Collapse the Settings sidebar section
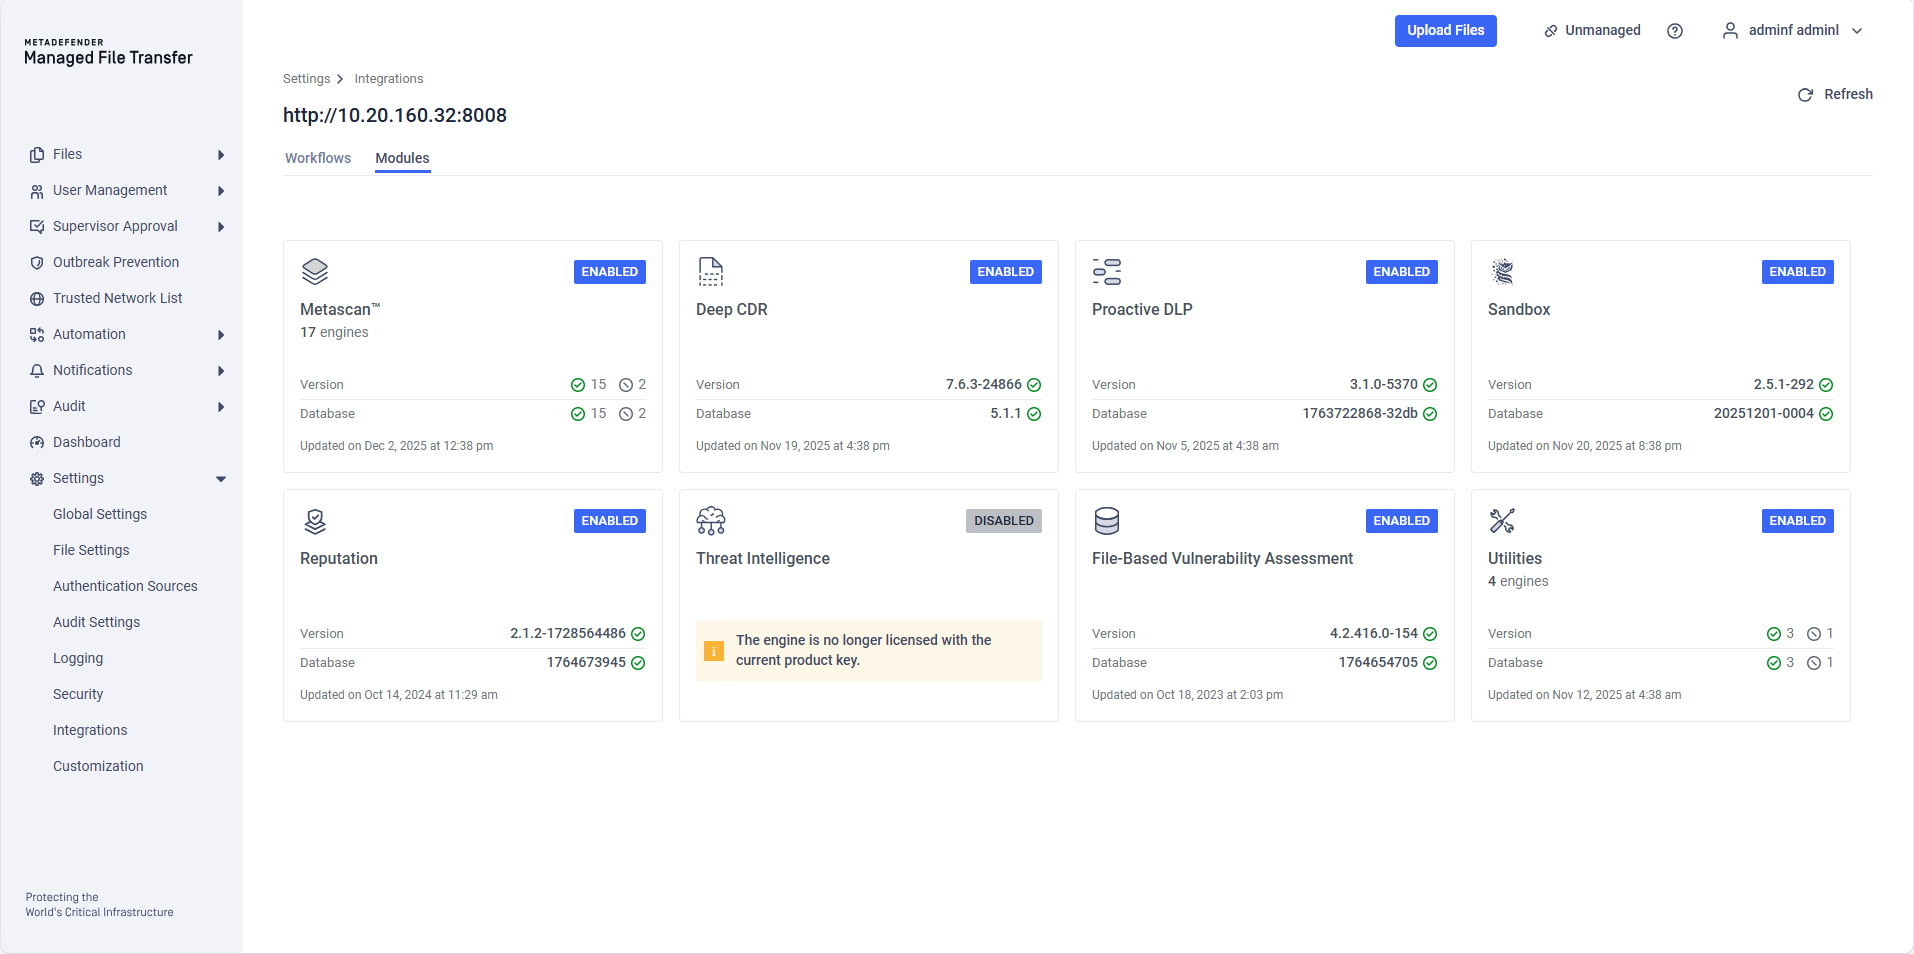This screenshot has width=1914, height=954. [x=221, y=479]
